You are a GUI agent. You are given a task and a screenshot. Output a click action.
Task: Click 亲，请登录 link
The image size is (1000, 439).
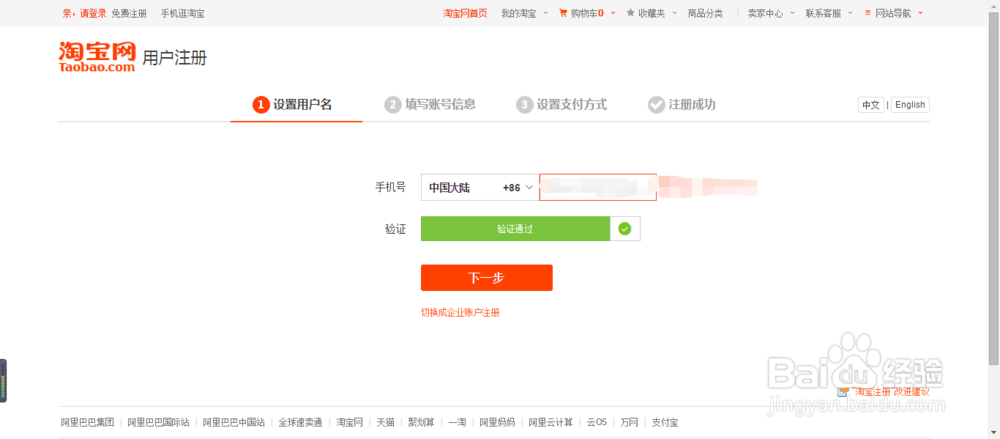pyautogui.click(x=84, y=13)
